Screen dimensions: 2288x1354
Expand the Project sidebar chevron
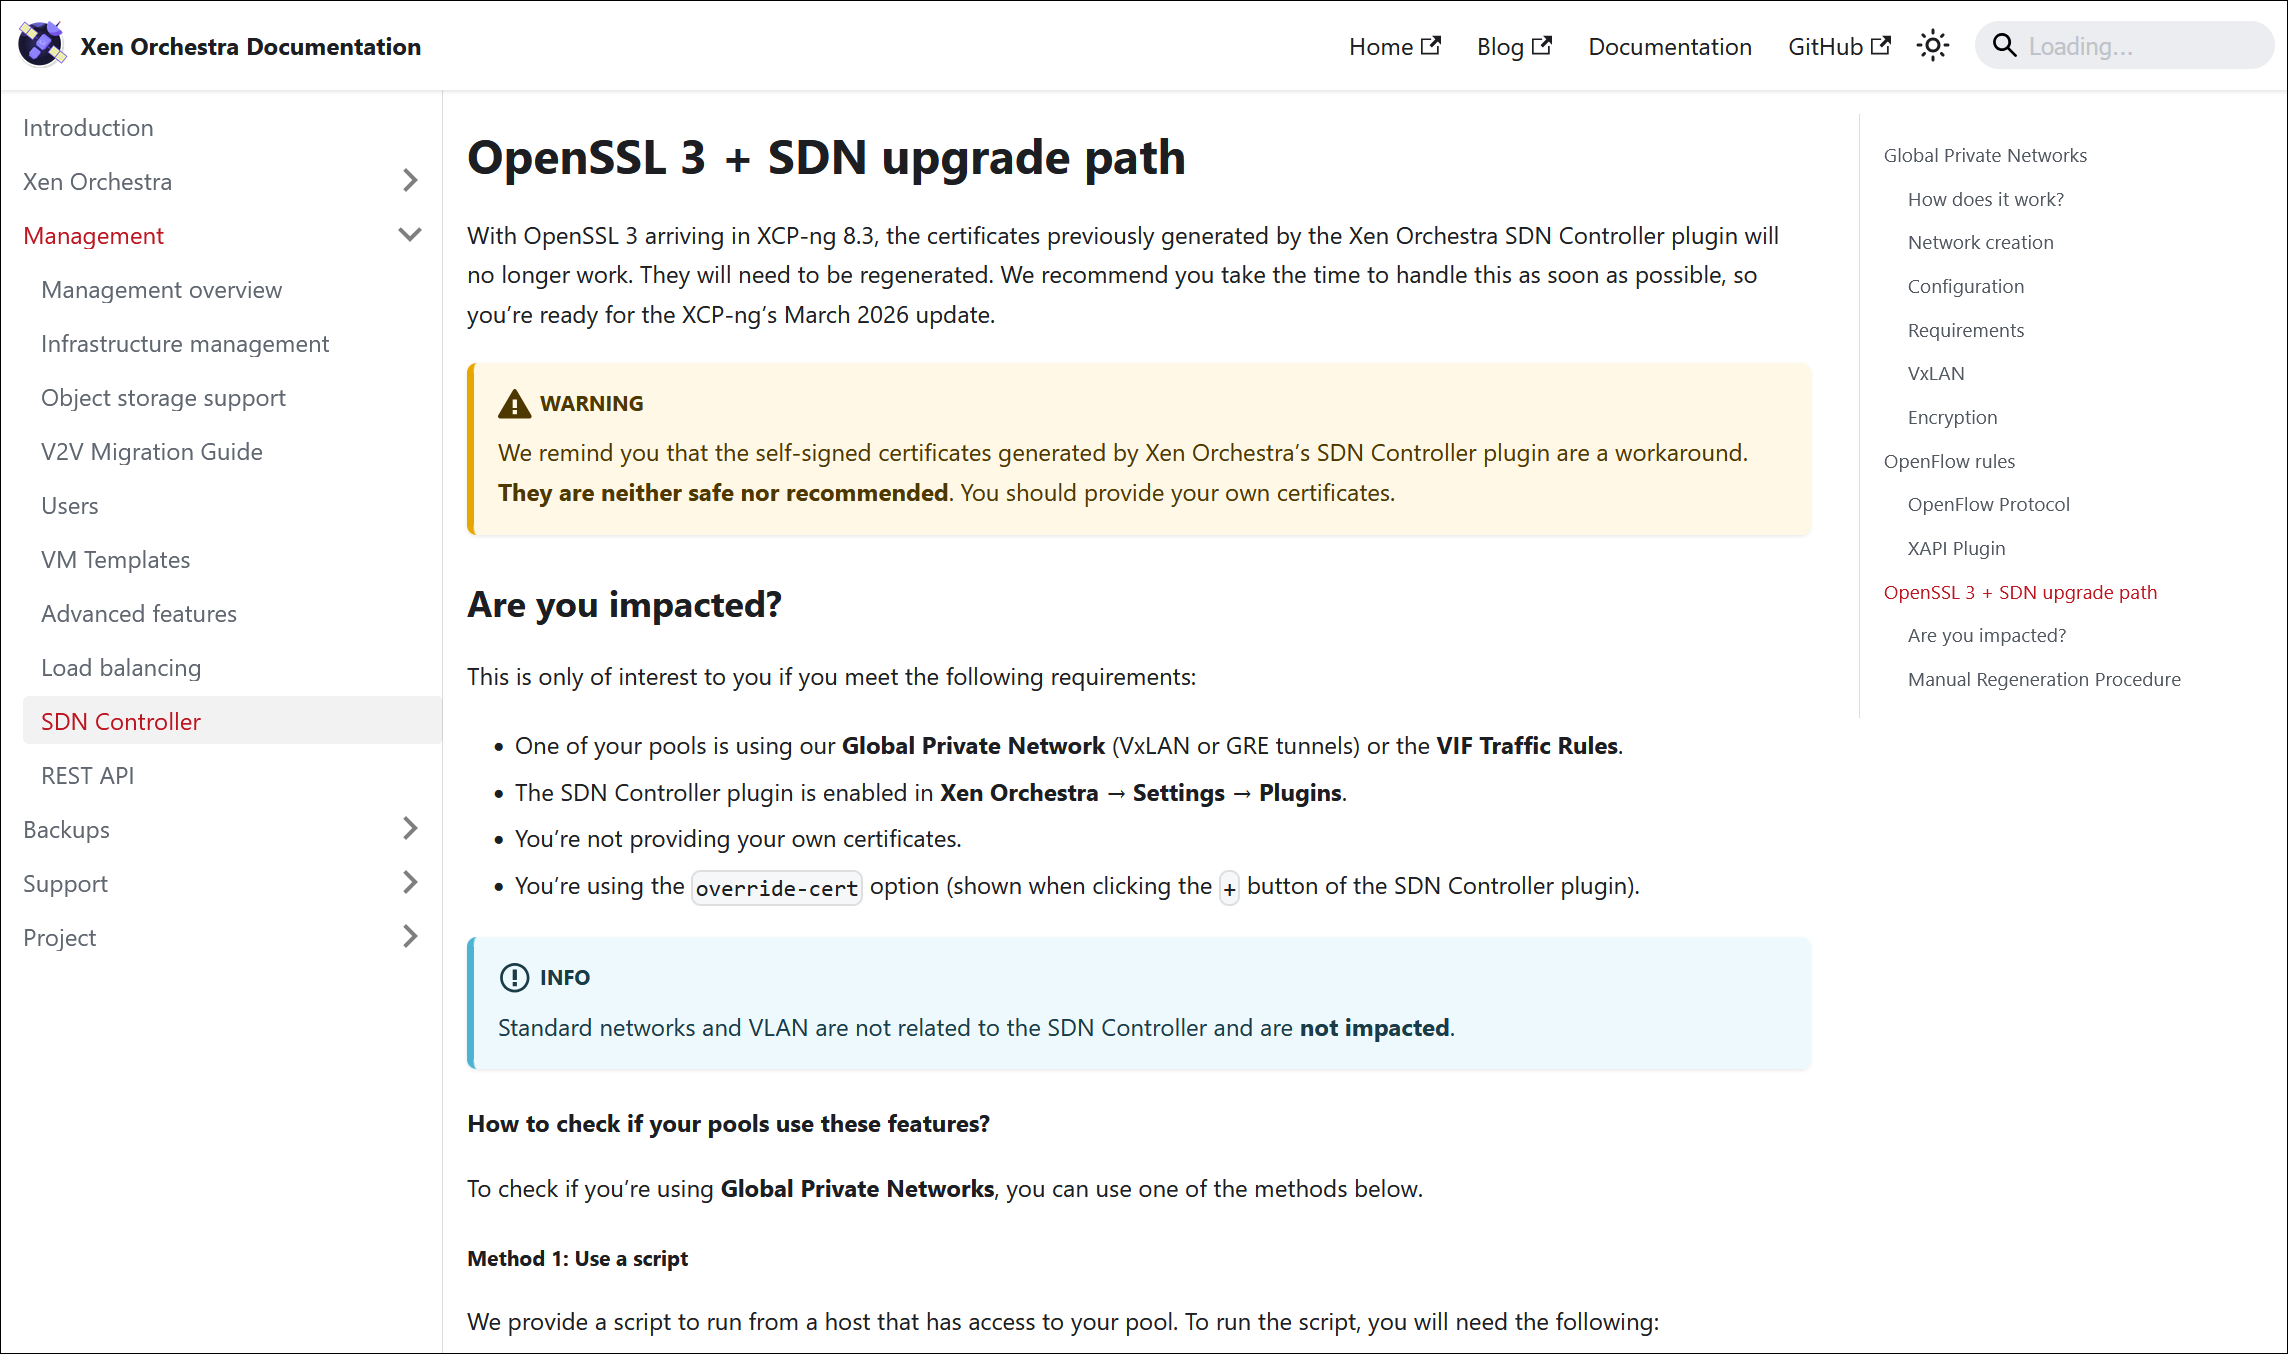tap(409, 937)
